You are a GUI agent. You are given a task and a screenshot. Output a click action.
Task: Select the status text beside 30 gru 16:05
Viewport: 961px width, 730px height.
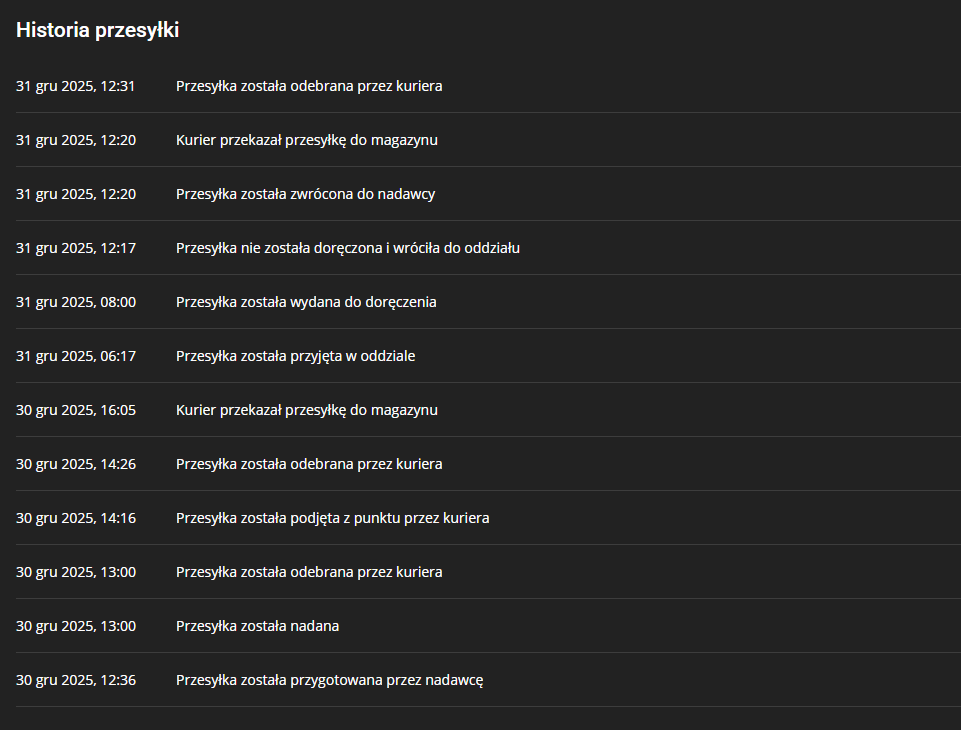306,410
